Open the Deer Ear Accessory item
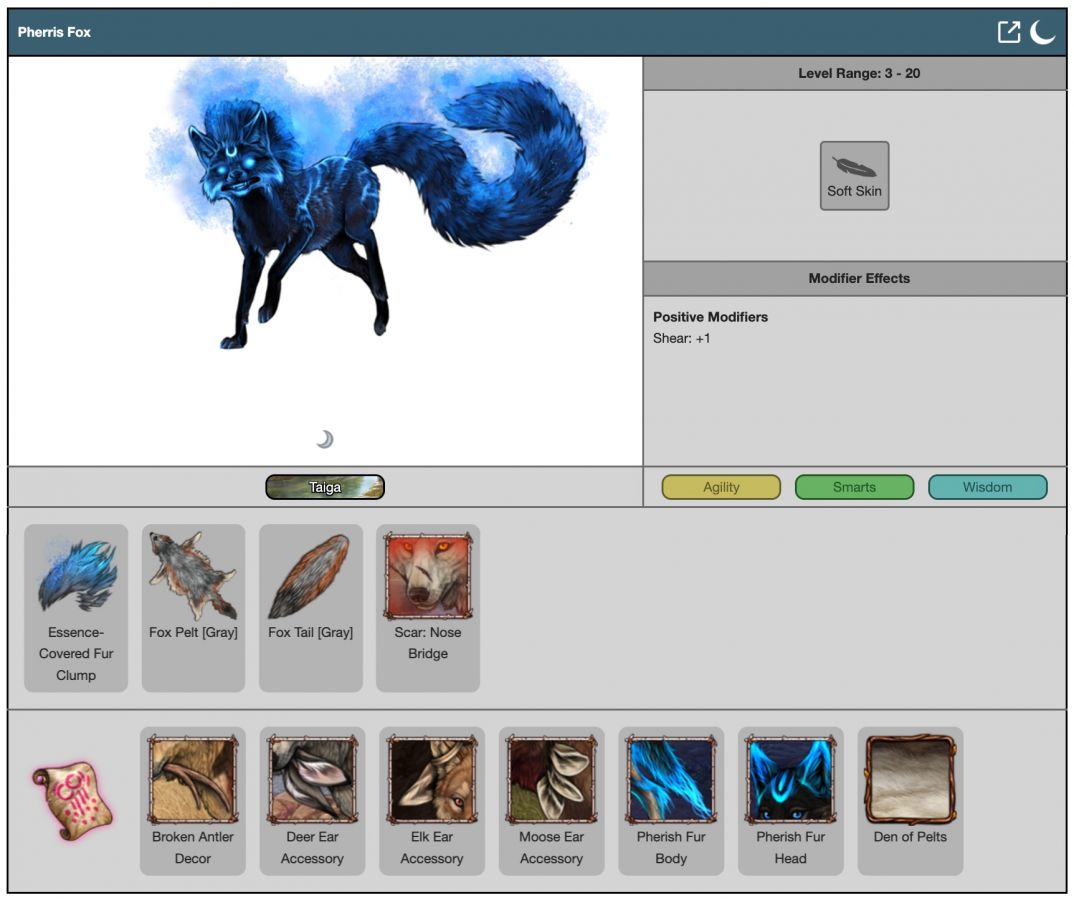Screen dimensions: 1074x900 coord(312,780)
